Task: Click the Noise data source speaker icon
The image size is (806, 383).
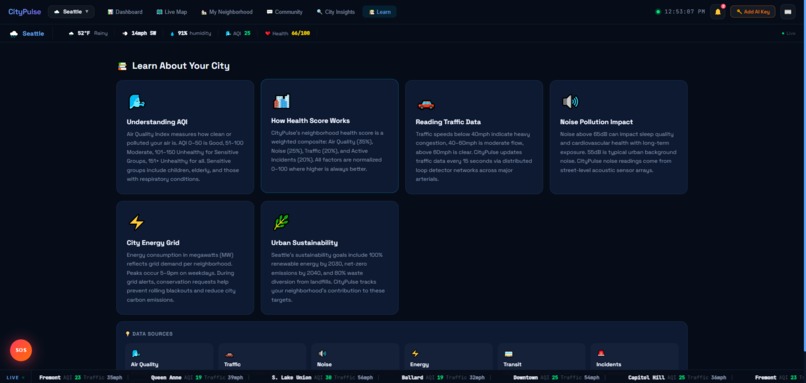Action: tap(322, 354)
